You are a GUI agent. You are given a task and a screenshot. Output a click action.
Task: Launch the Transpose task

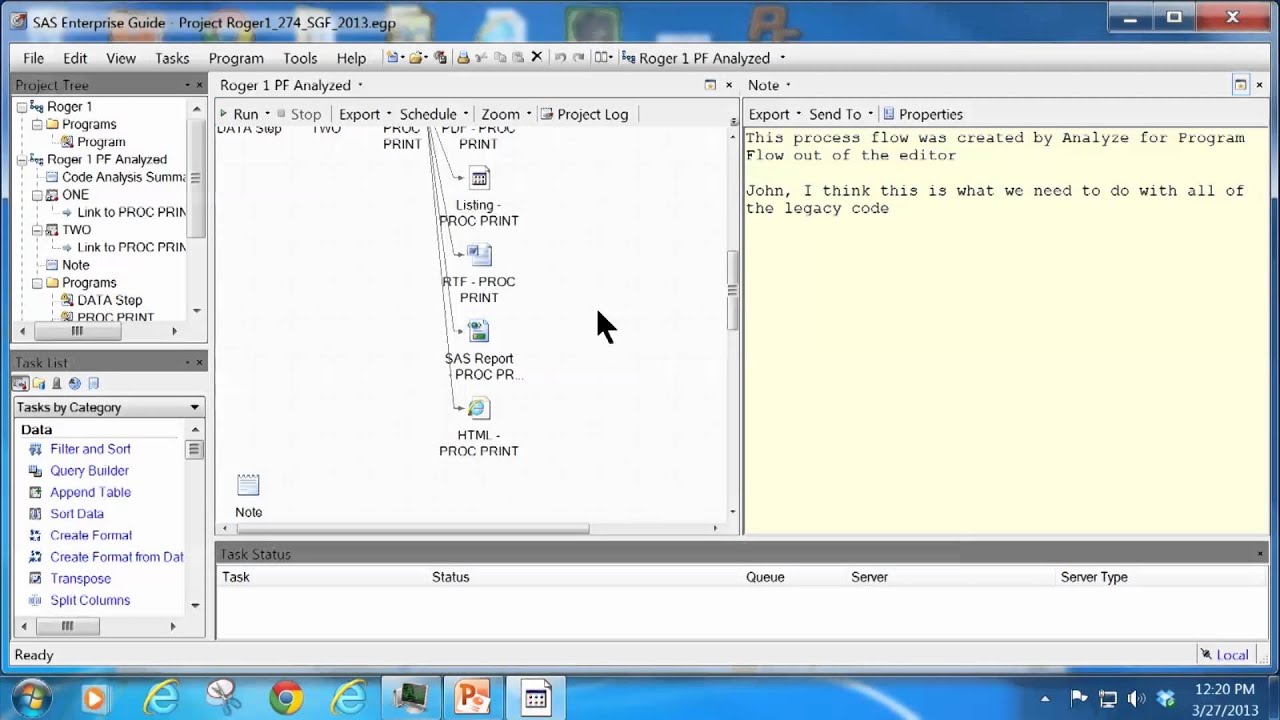coord(80,578)
